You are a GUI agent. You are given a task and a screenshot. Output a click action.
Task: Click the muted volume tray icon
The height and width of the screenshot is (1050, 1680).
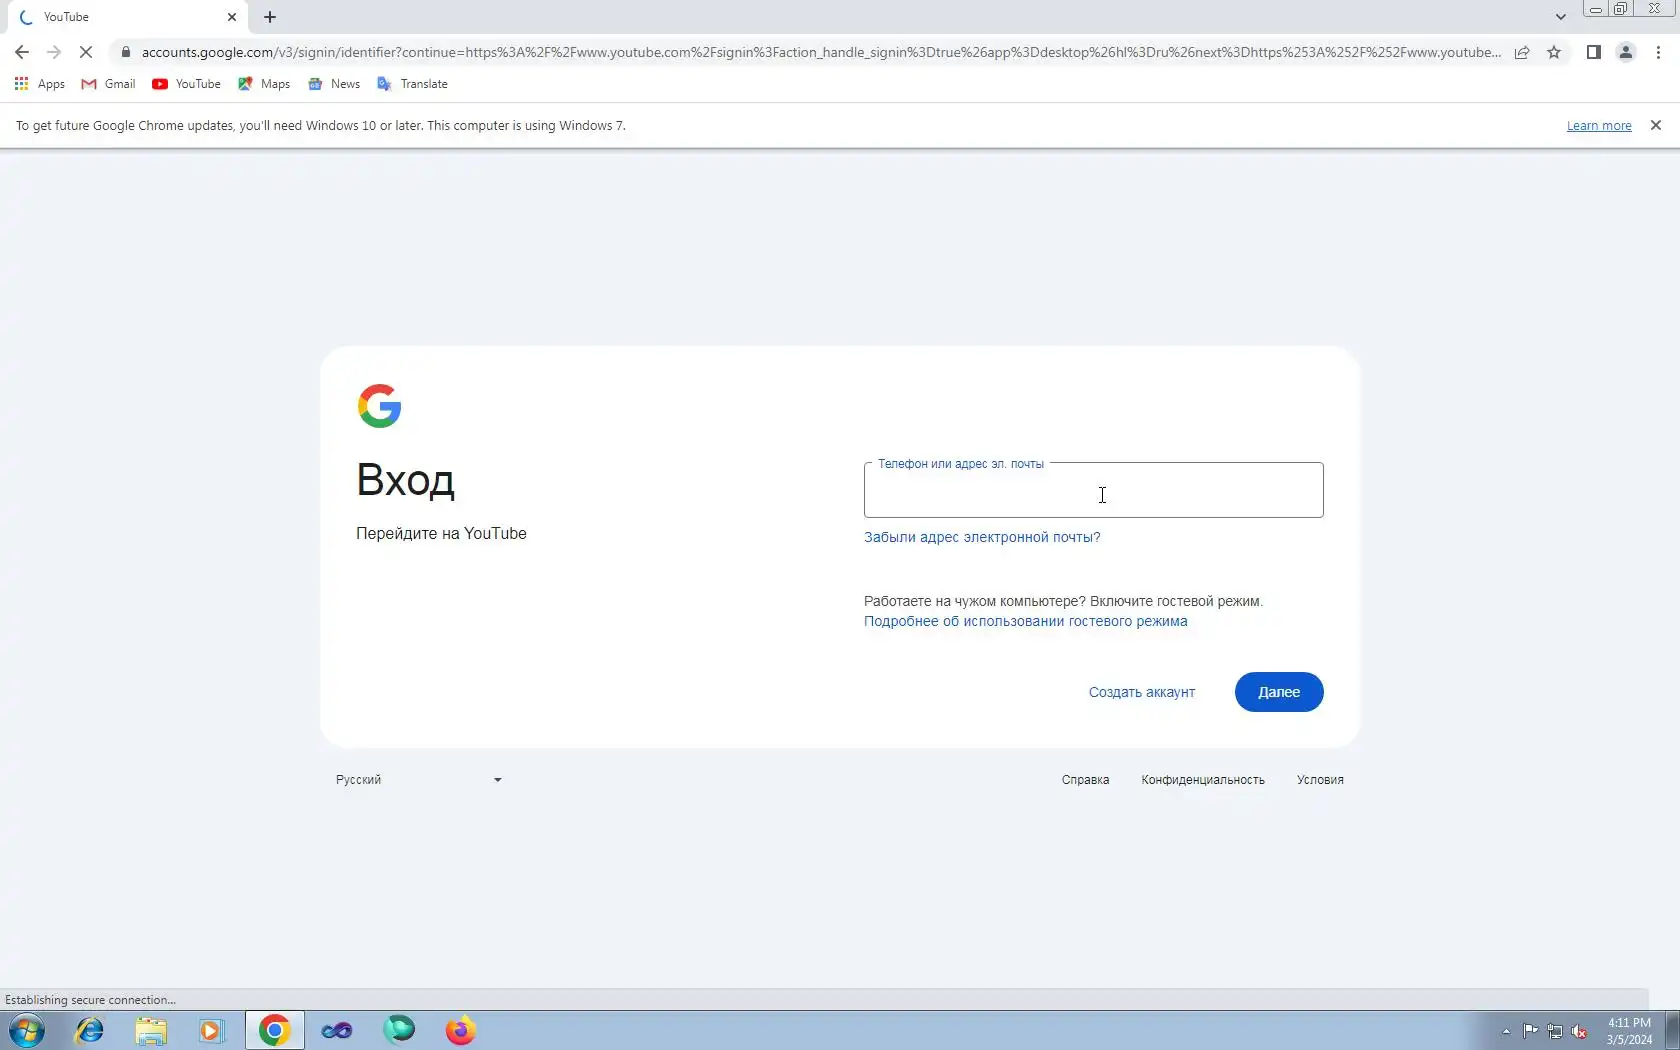coord(1579,1031)
